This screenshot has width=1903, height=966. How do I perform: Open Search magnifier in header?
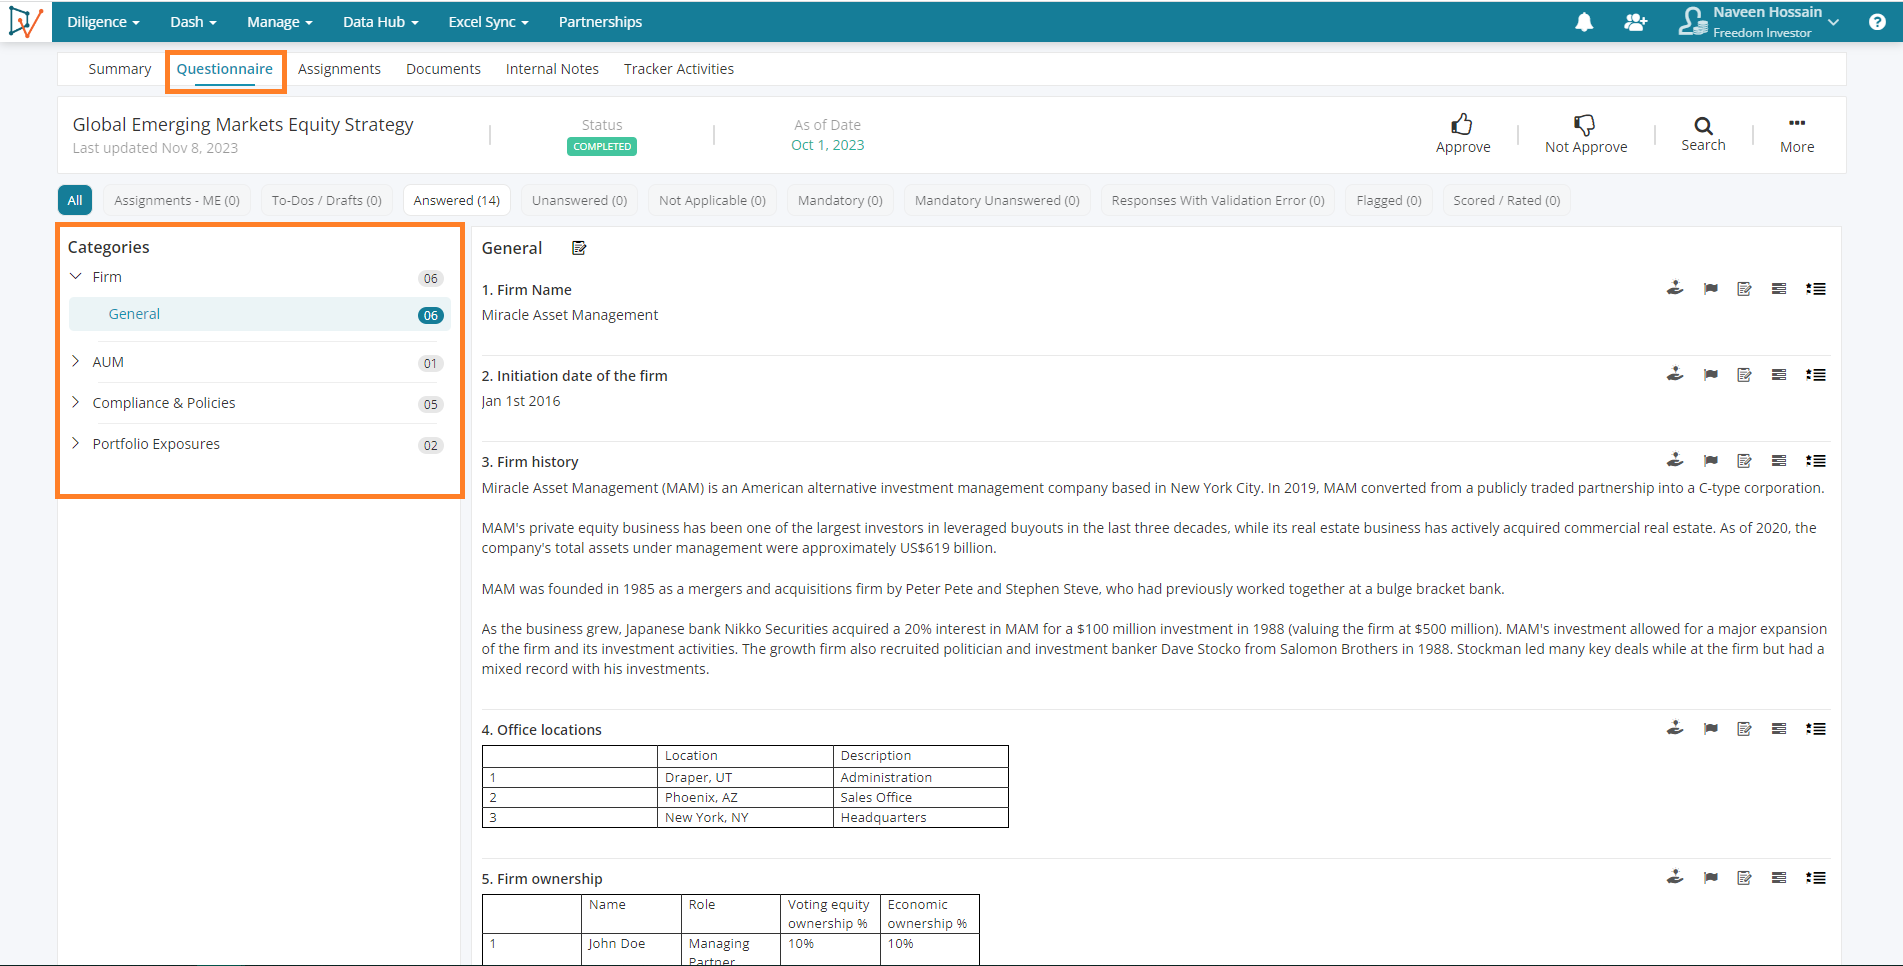pyautogui.click(x=1703, y=125)
